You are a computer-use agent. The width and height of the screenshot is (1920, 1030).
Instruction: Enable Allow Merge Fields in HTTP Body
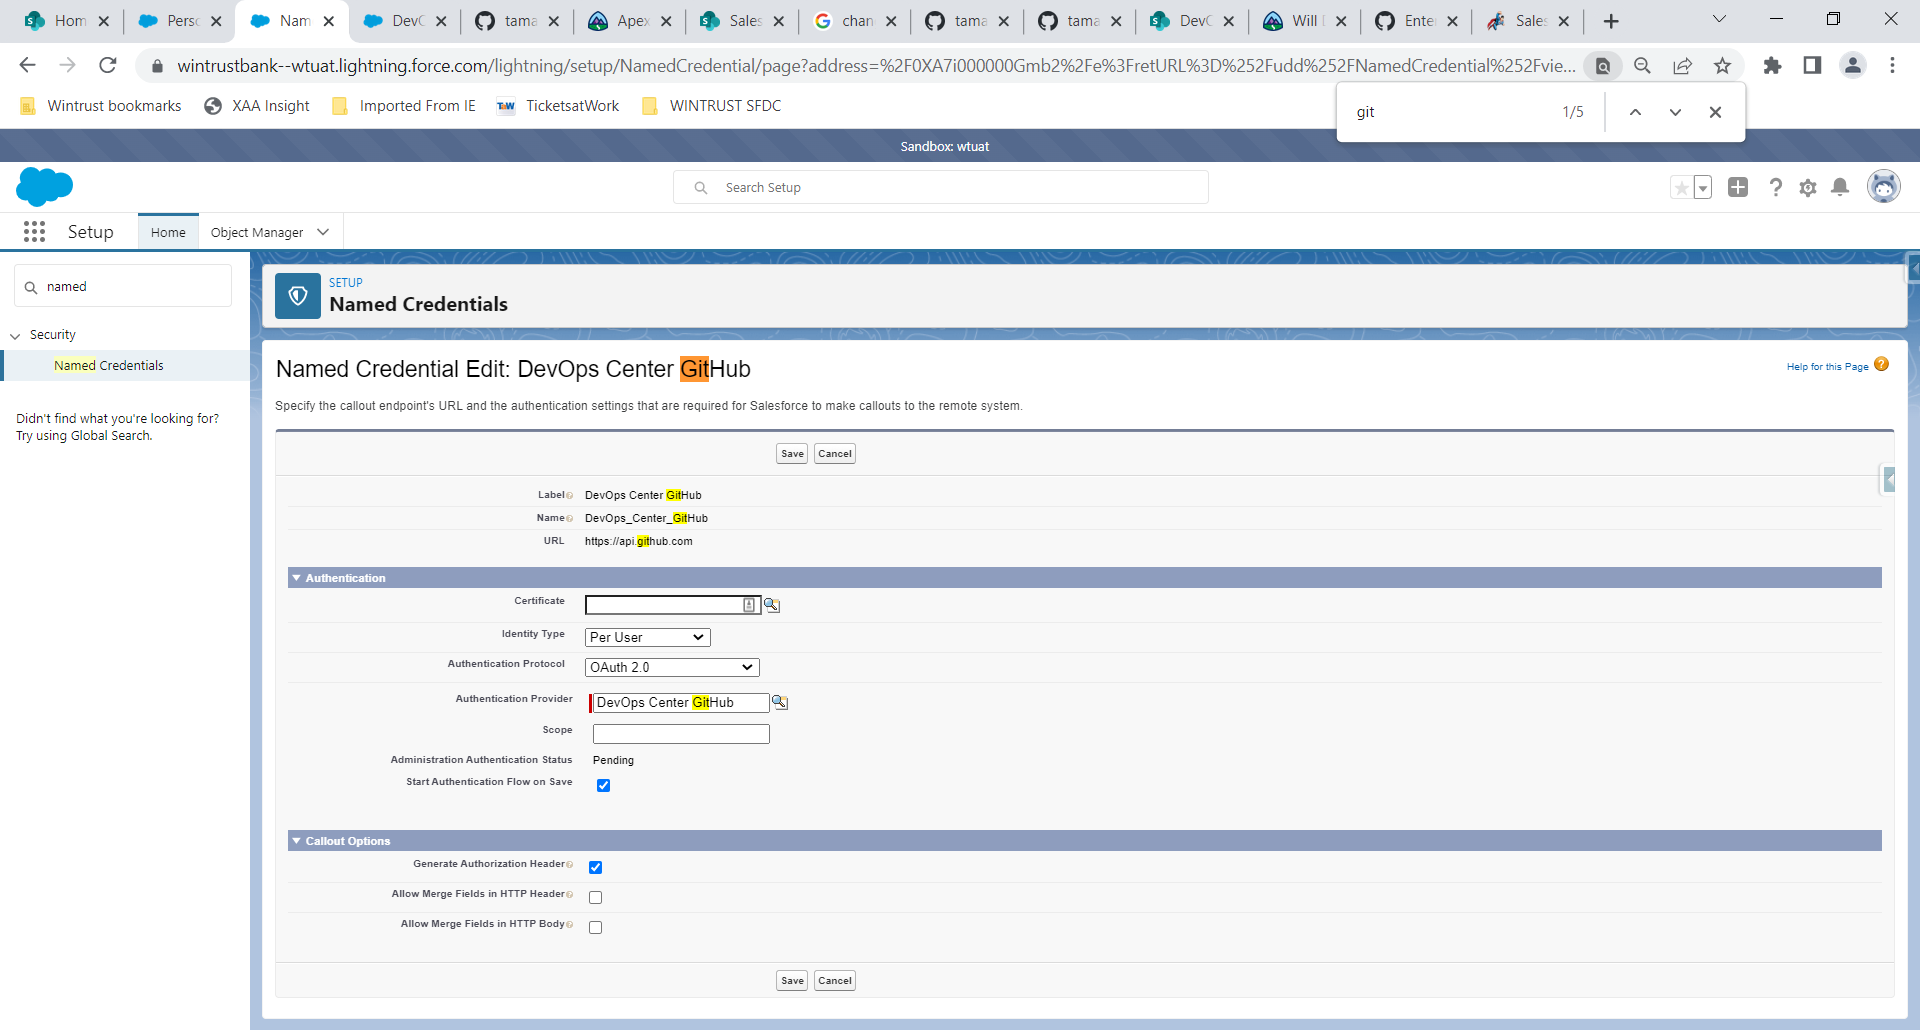pyautogui.click(x=596, y=927)
